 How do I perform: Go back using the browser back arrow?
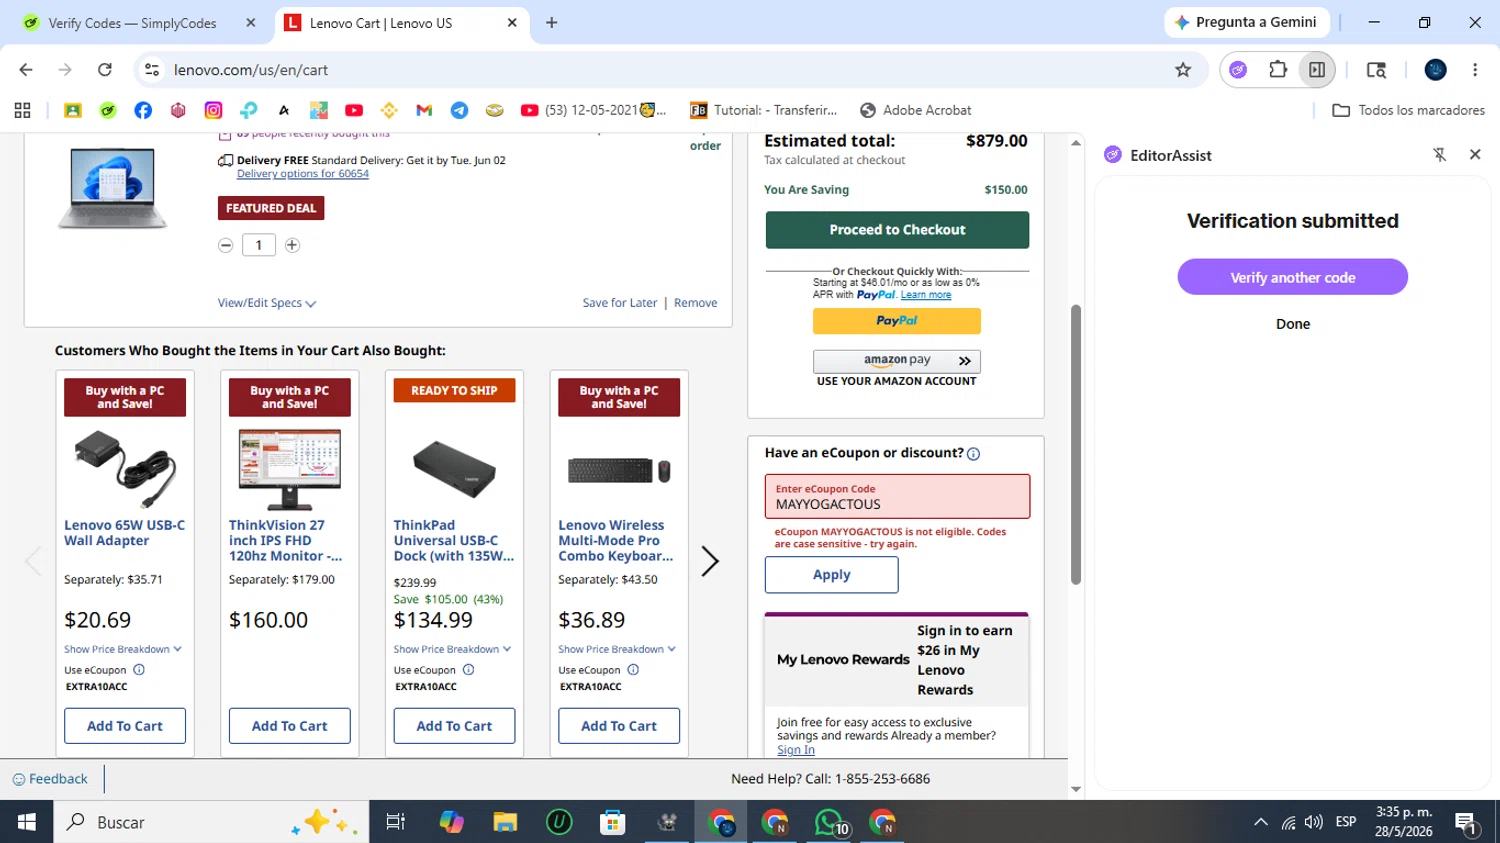[26, 70]
